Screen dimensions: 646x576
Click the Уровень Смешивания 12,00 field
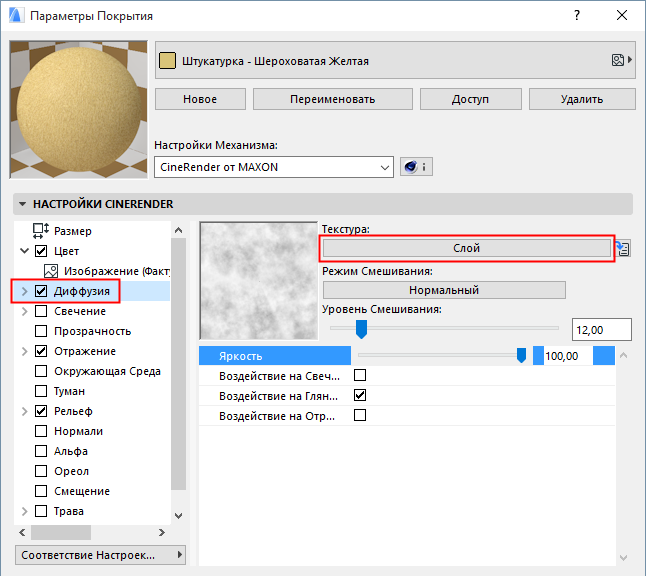tap(602, 330)
